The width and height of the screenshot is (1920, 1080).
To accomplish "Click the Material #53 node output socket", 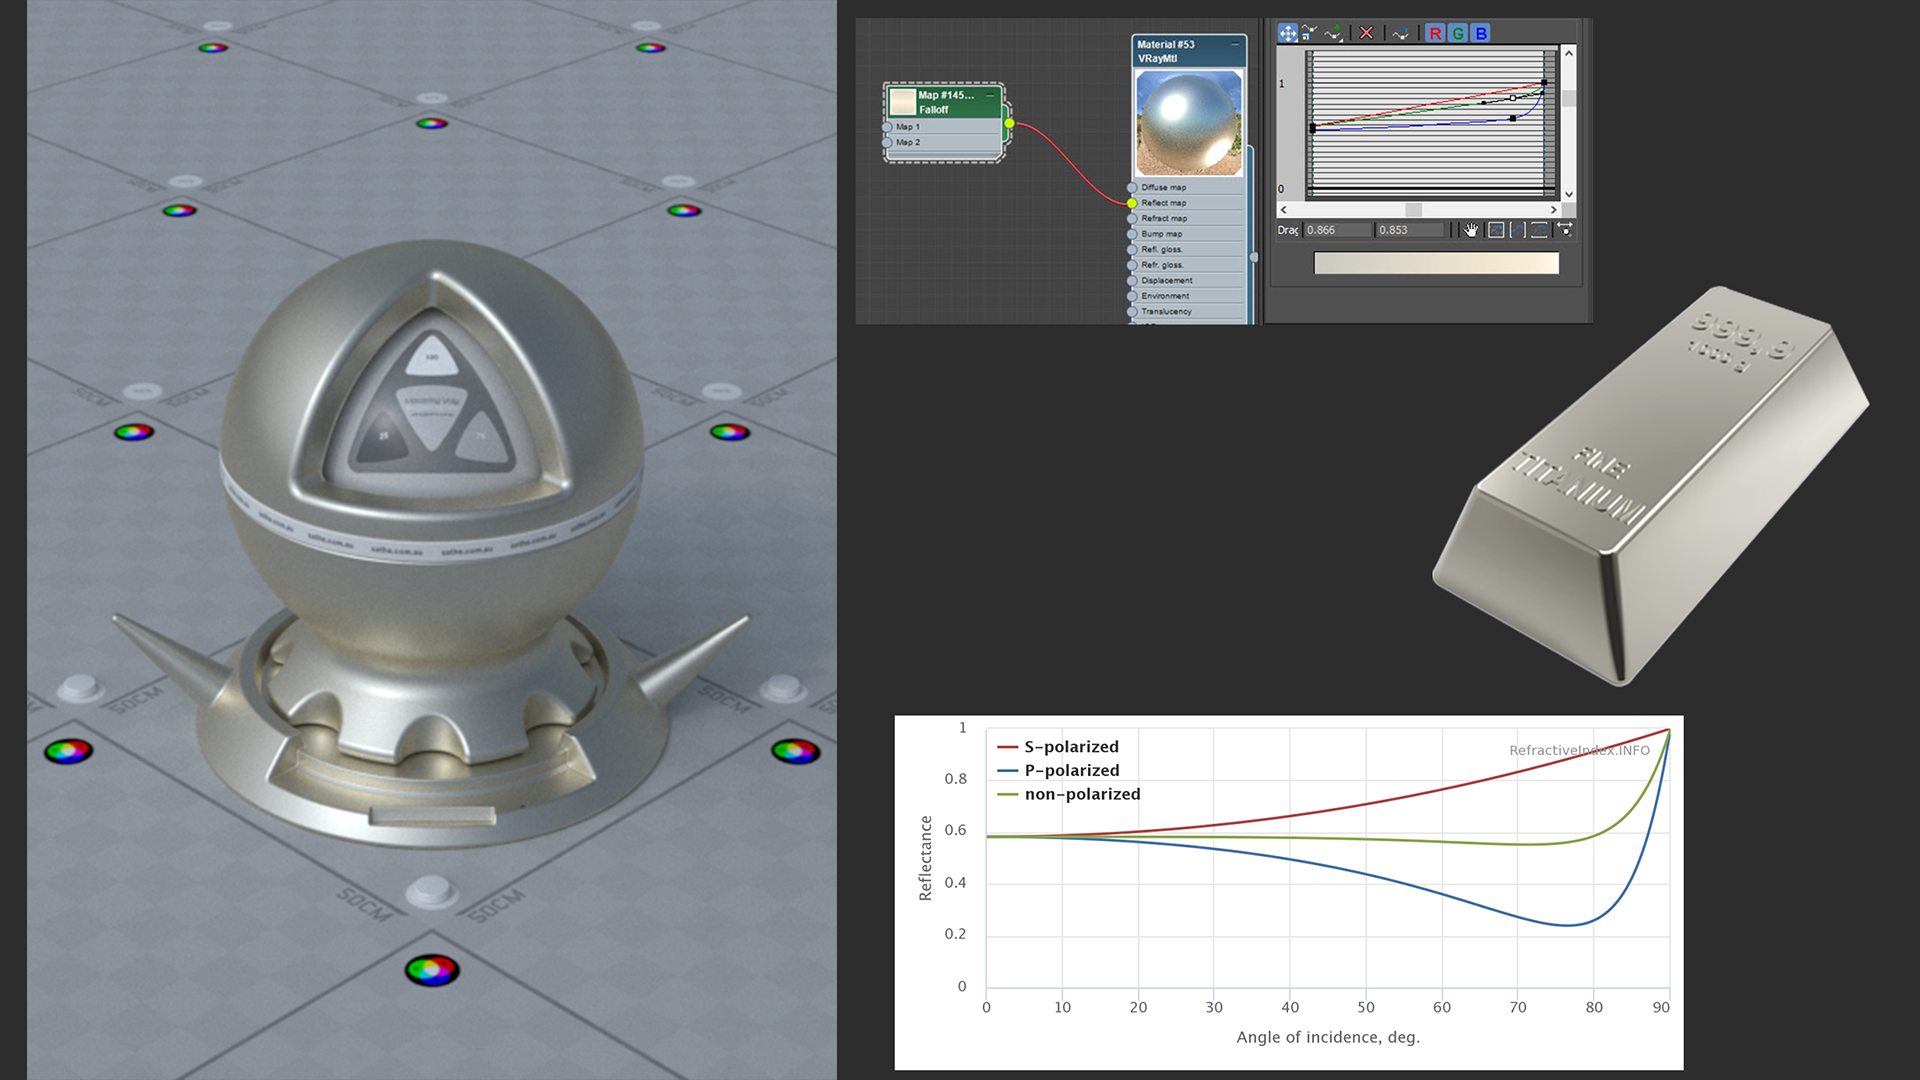I will pyautogui.click(x=1254, y=257).
